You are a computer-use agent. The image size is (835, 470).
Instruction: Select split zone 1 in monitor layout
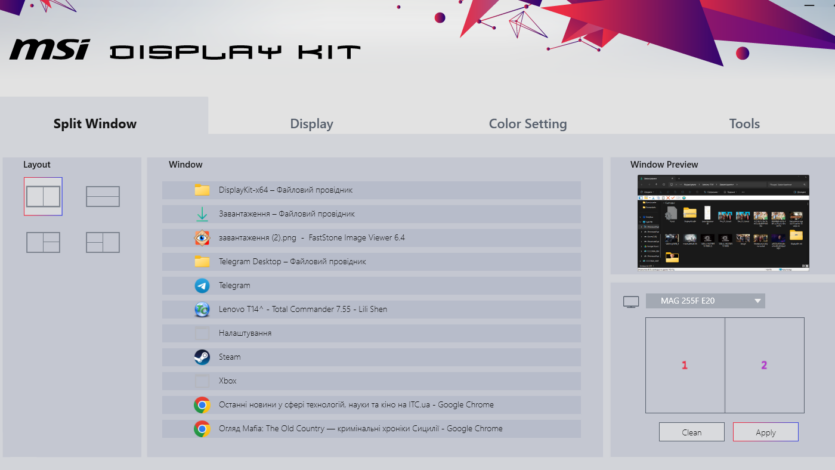pyautogui.click(x=685, y=365)
